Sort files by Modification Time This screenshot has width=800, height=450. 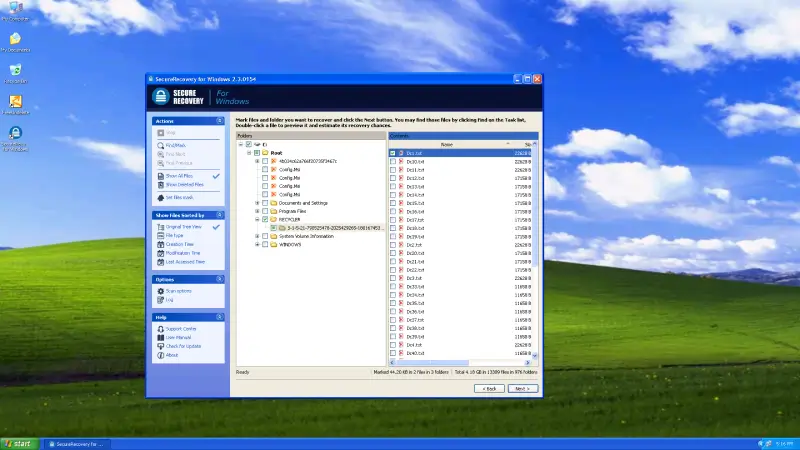pos(183,253)
